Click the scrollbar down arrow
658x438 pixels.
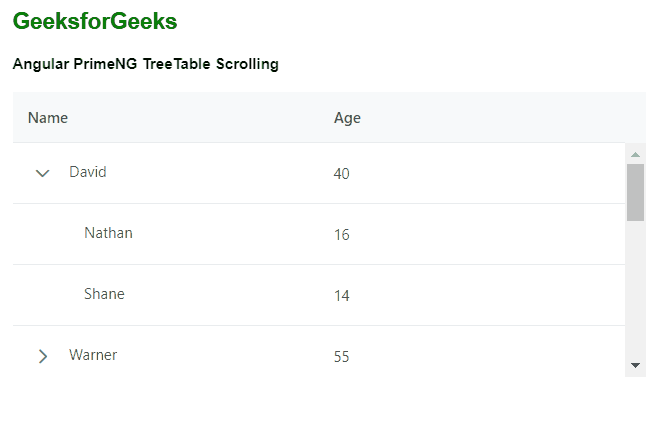pyautogui.click(x=635, y=365)
